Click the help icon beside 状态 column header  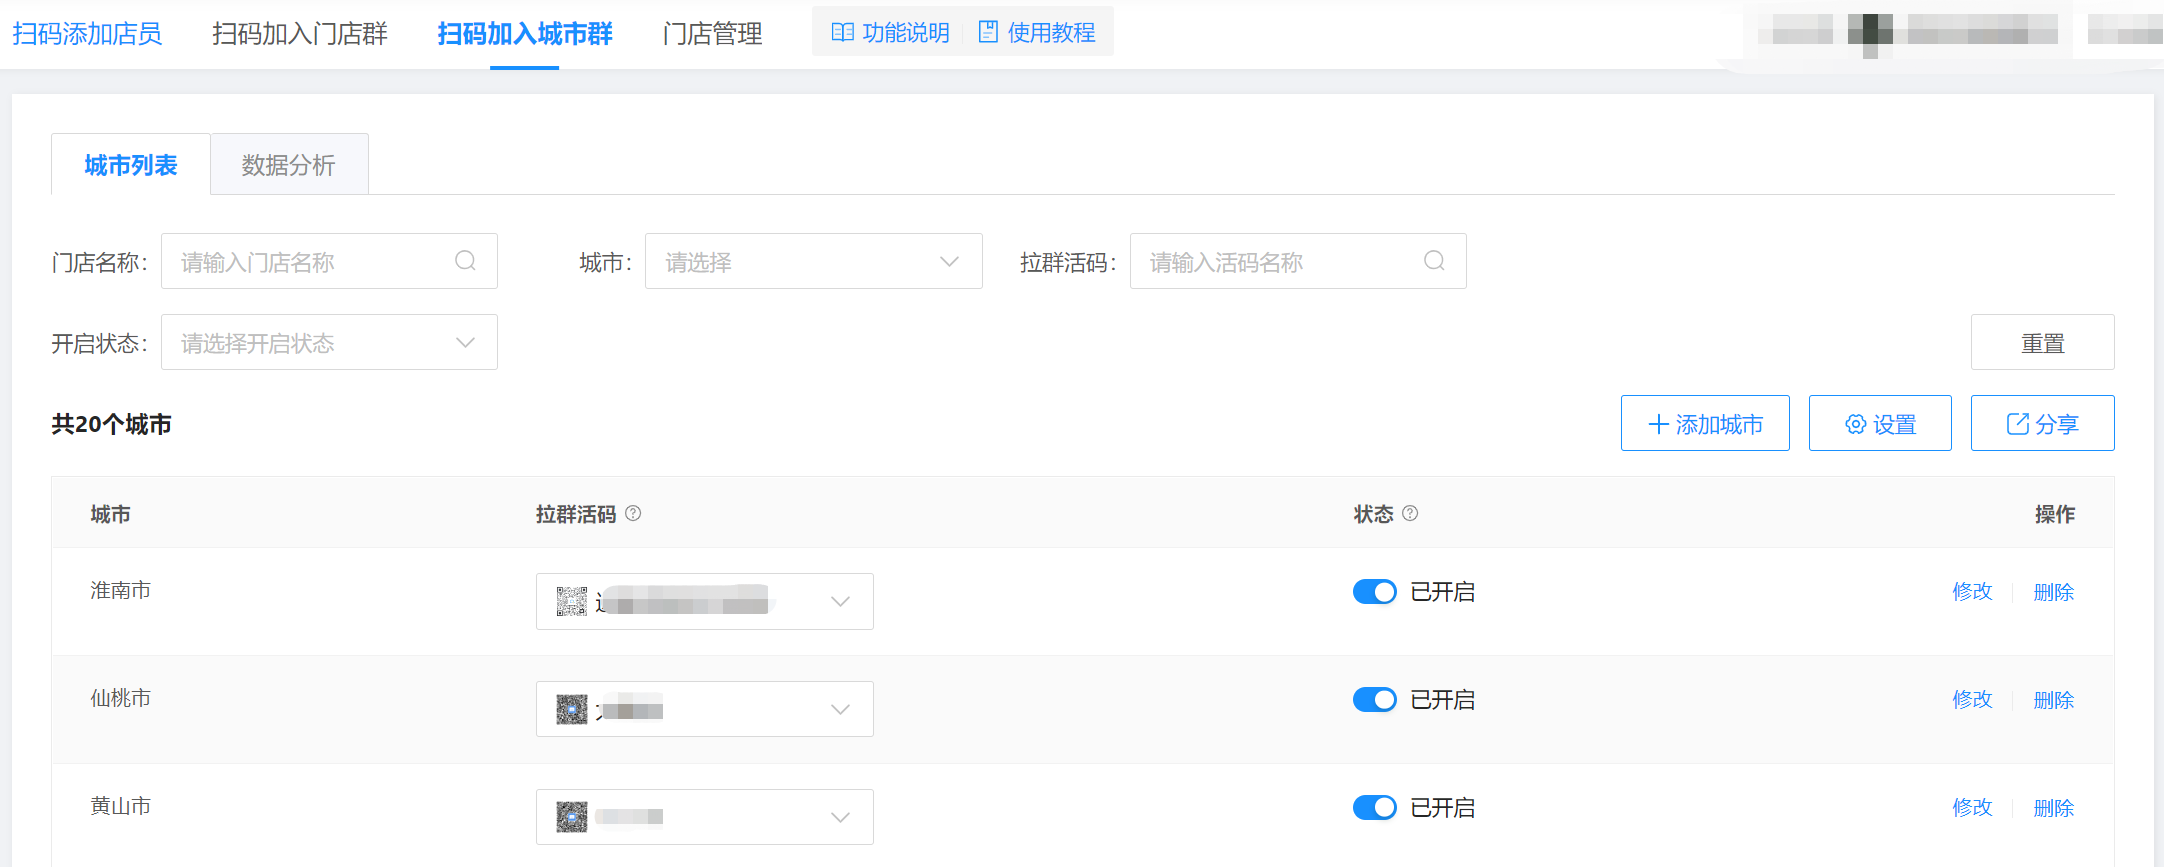(x=1410, y=513)
